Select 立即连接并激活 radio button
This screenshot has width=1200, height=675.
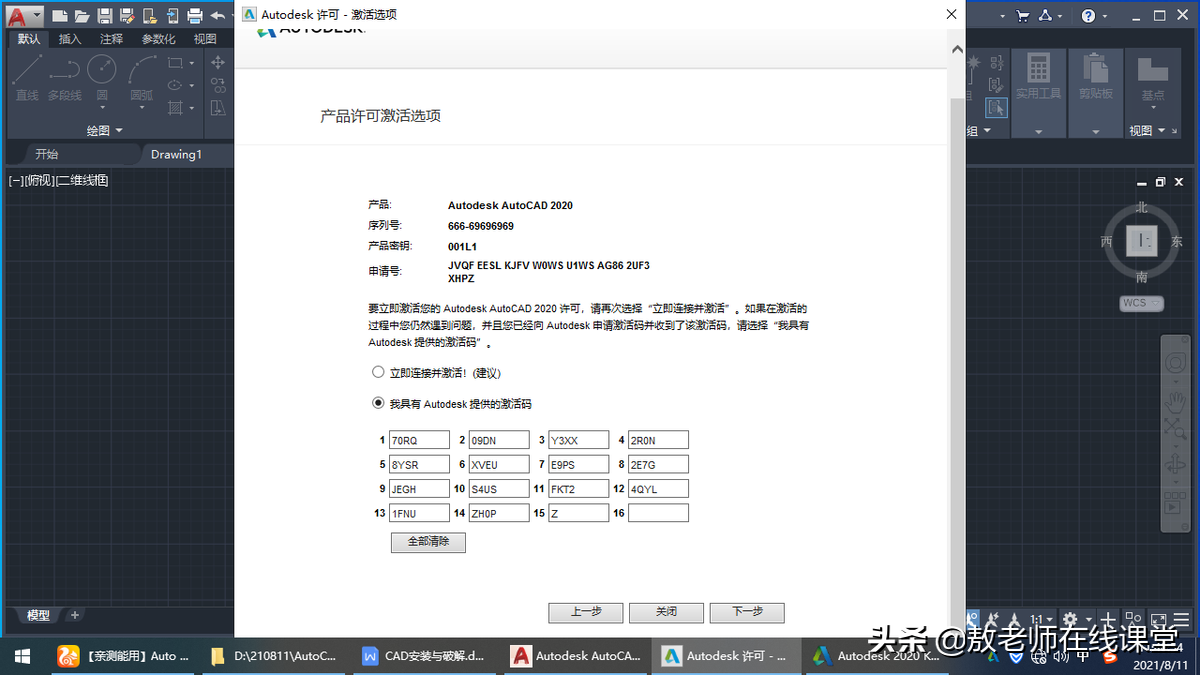point(378,371)
